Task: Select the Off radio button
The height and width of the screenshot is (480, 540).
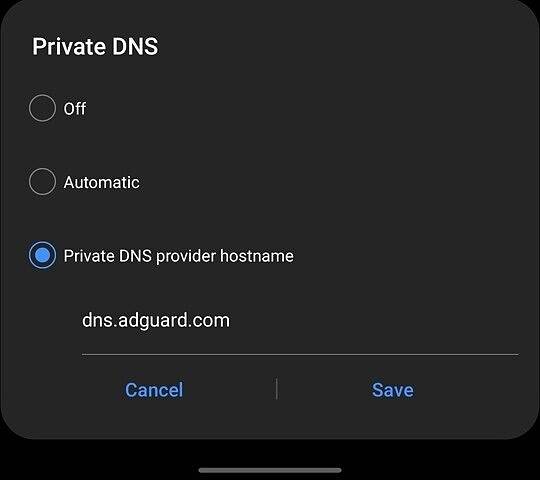Action: (x=42, y=108)
